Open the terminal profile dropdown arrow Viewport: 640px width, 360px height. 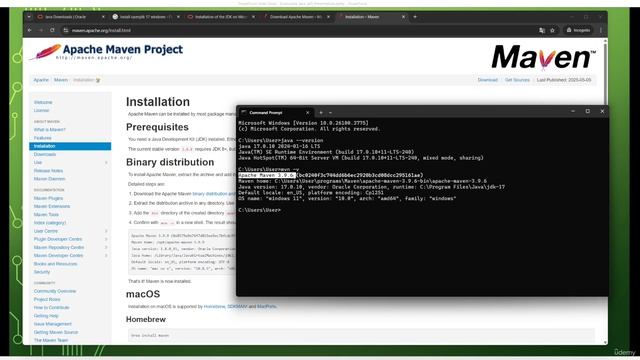(x=330, y=113)
